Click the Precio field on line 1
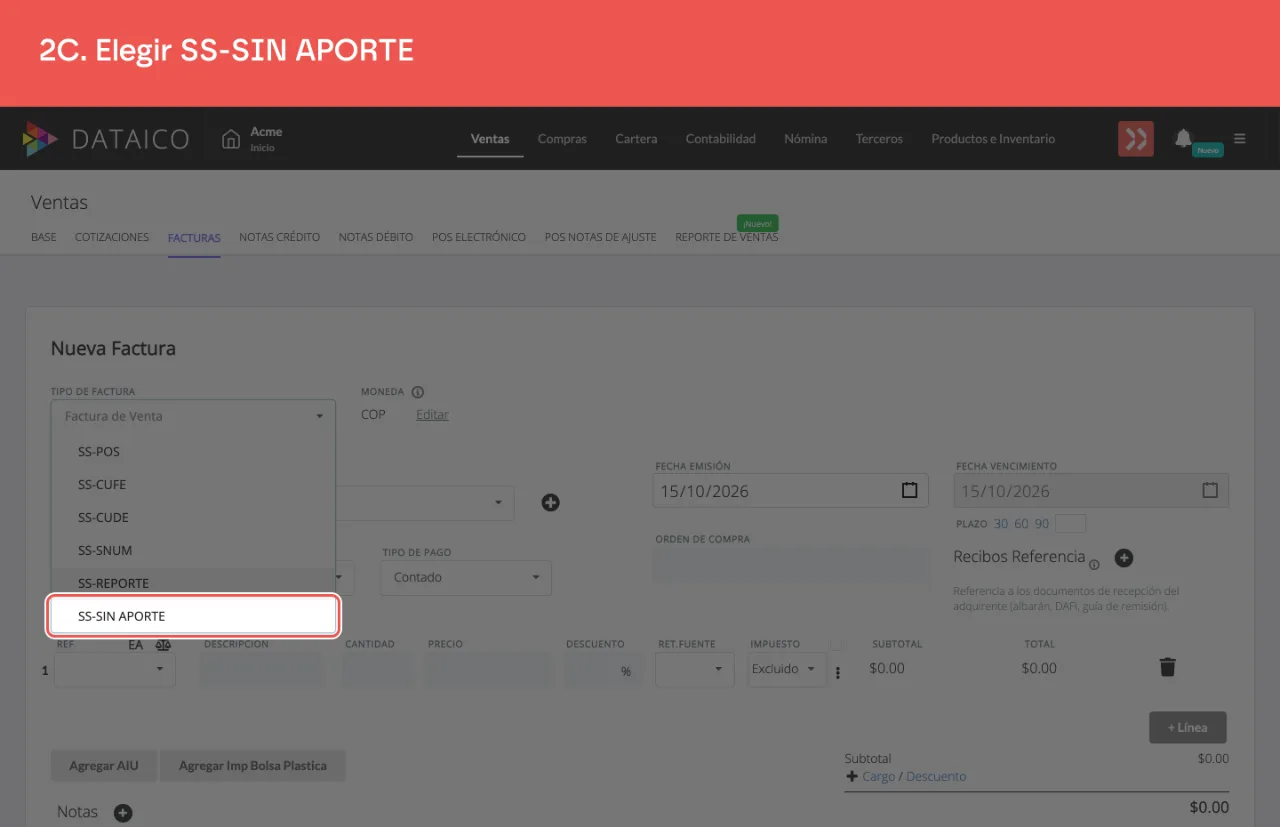1280x827 pixels. [x=488, y=669]
